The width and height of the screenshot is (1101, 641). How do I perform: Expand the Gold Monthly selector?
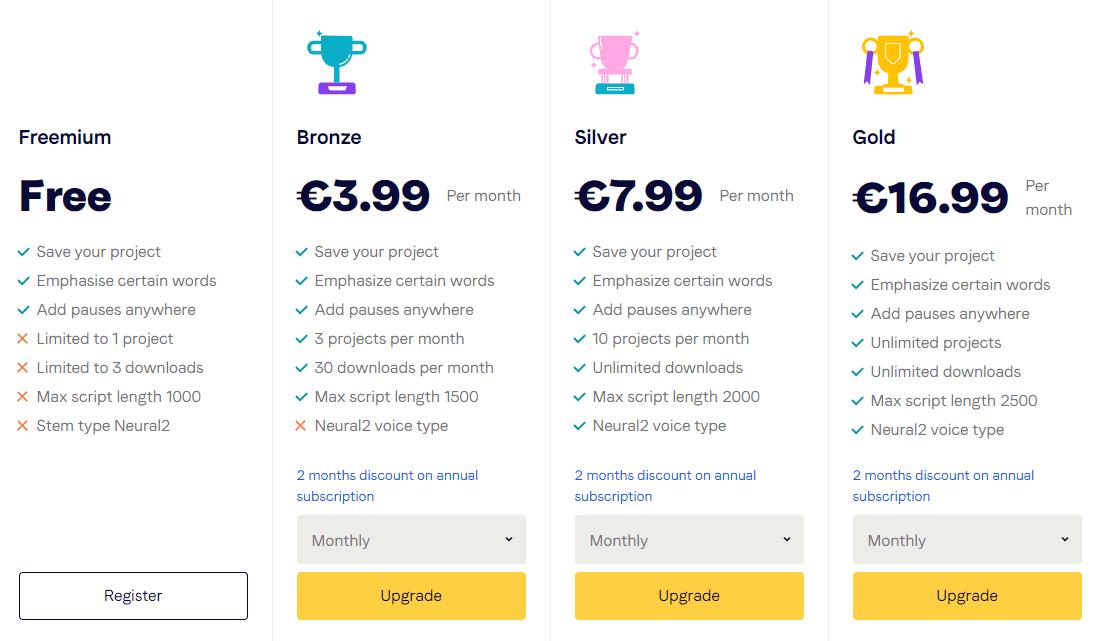(966, 540)
